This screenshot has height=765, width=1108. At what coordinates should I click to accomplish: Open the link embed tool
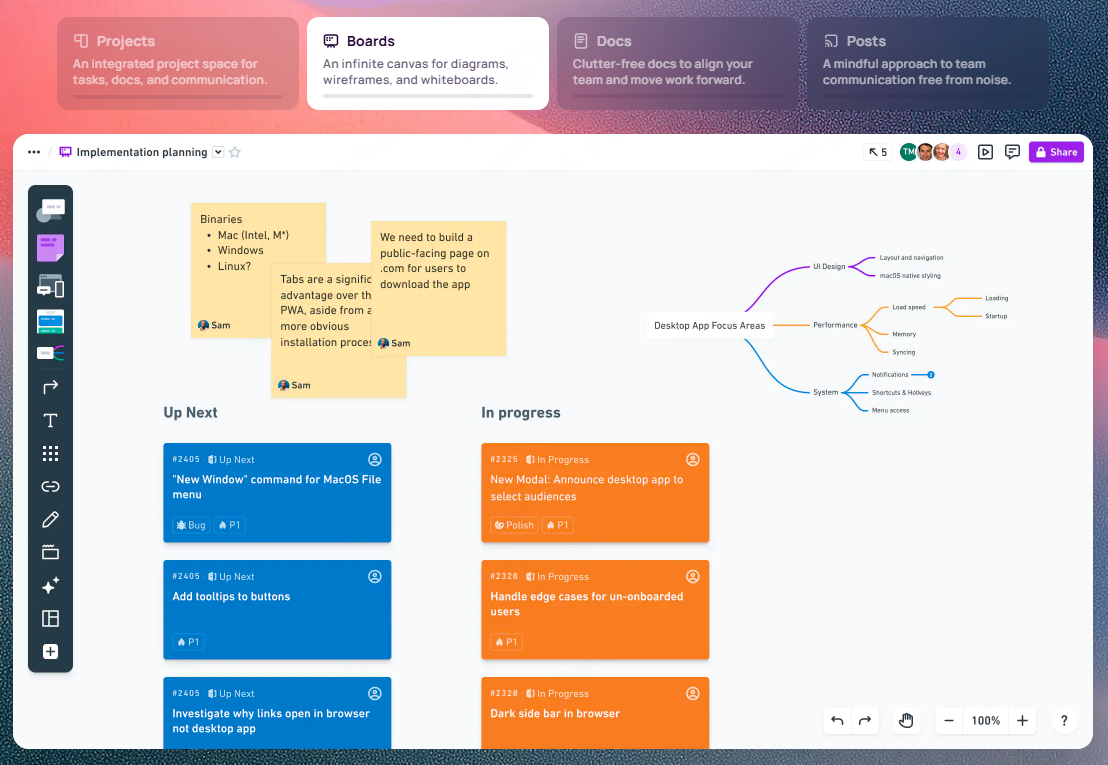pyautogui.click(x=50, y=486)
